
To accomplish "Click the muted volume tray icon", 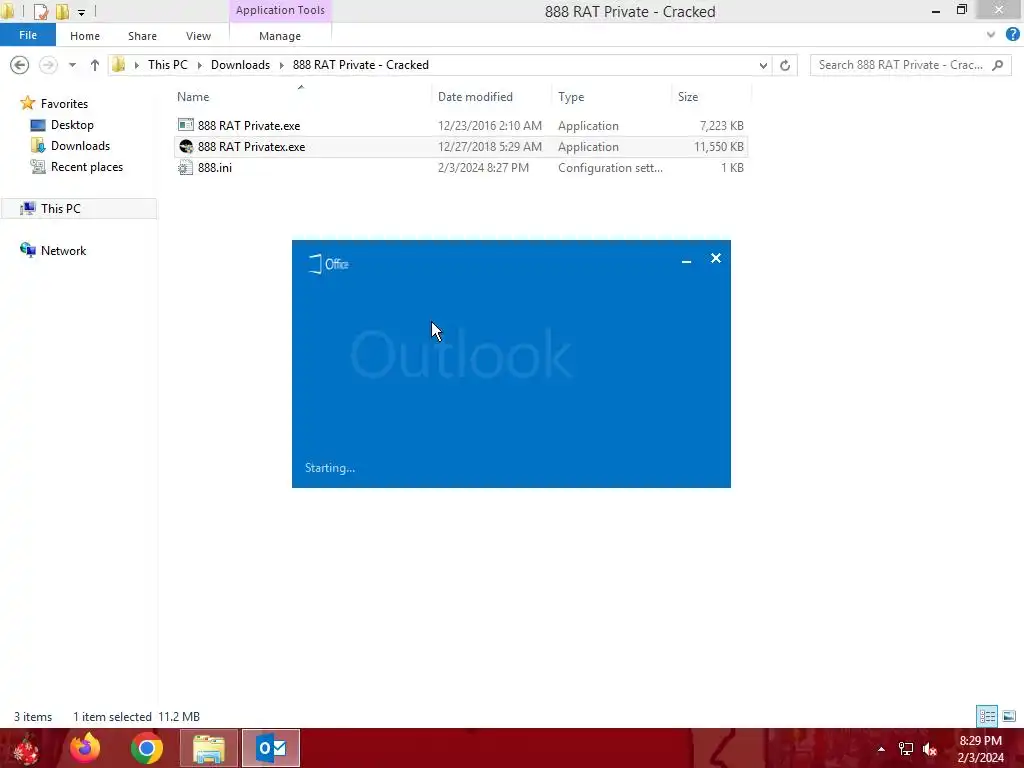I will click(930, 749).
